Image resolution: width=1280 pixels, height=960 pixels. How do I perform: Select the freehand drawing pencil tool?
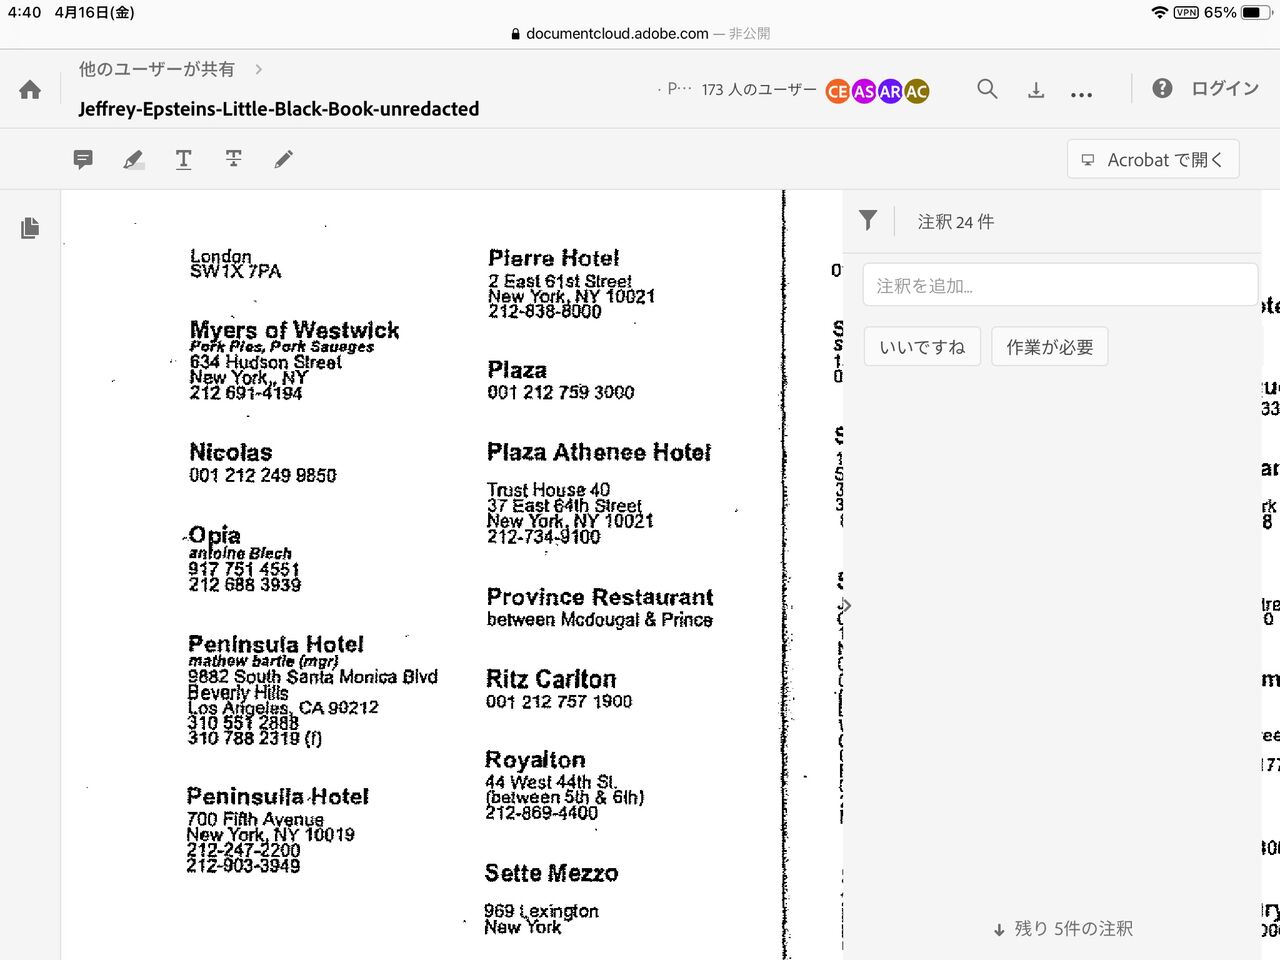click(284, 159)
